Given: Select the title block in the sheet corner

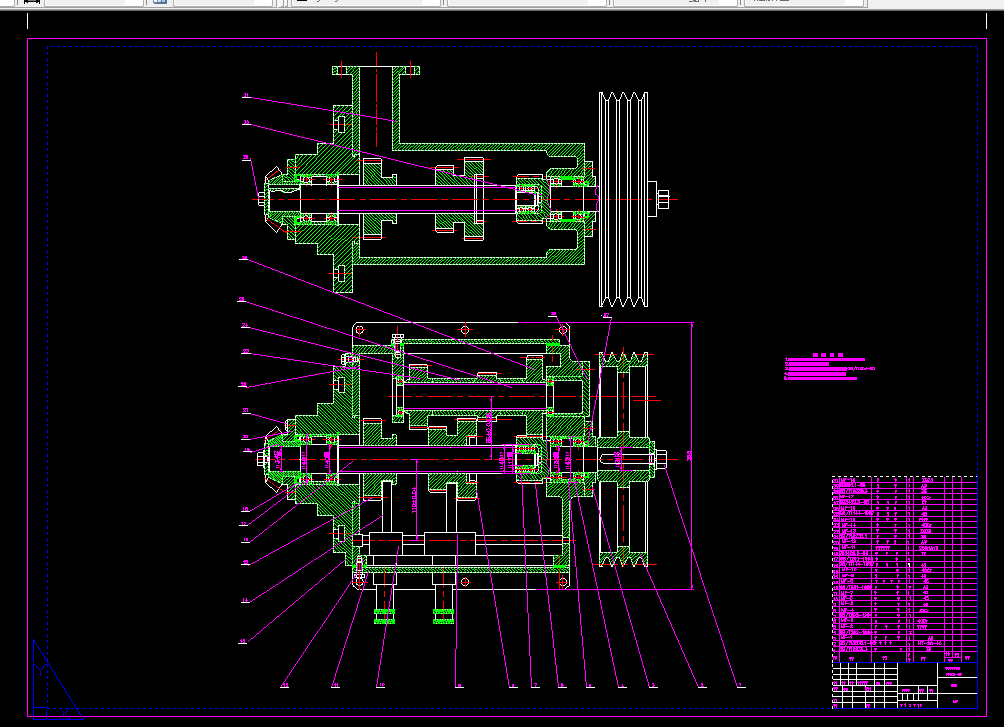Looking at the screenshot, I should [904, 685].
